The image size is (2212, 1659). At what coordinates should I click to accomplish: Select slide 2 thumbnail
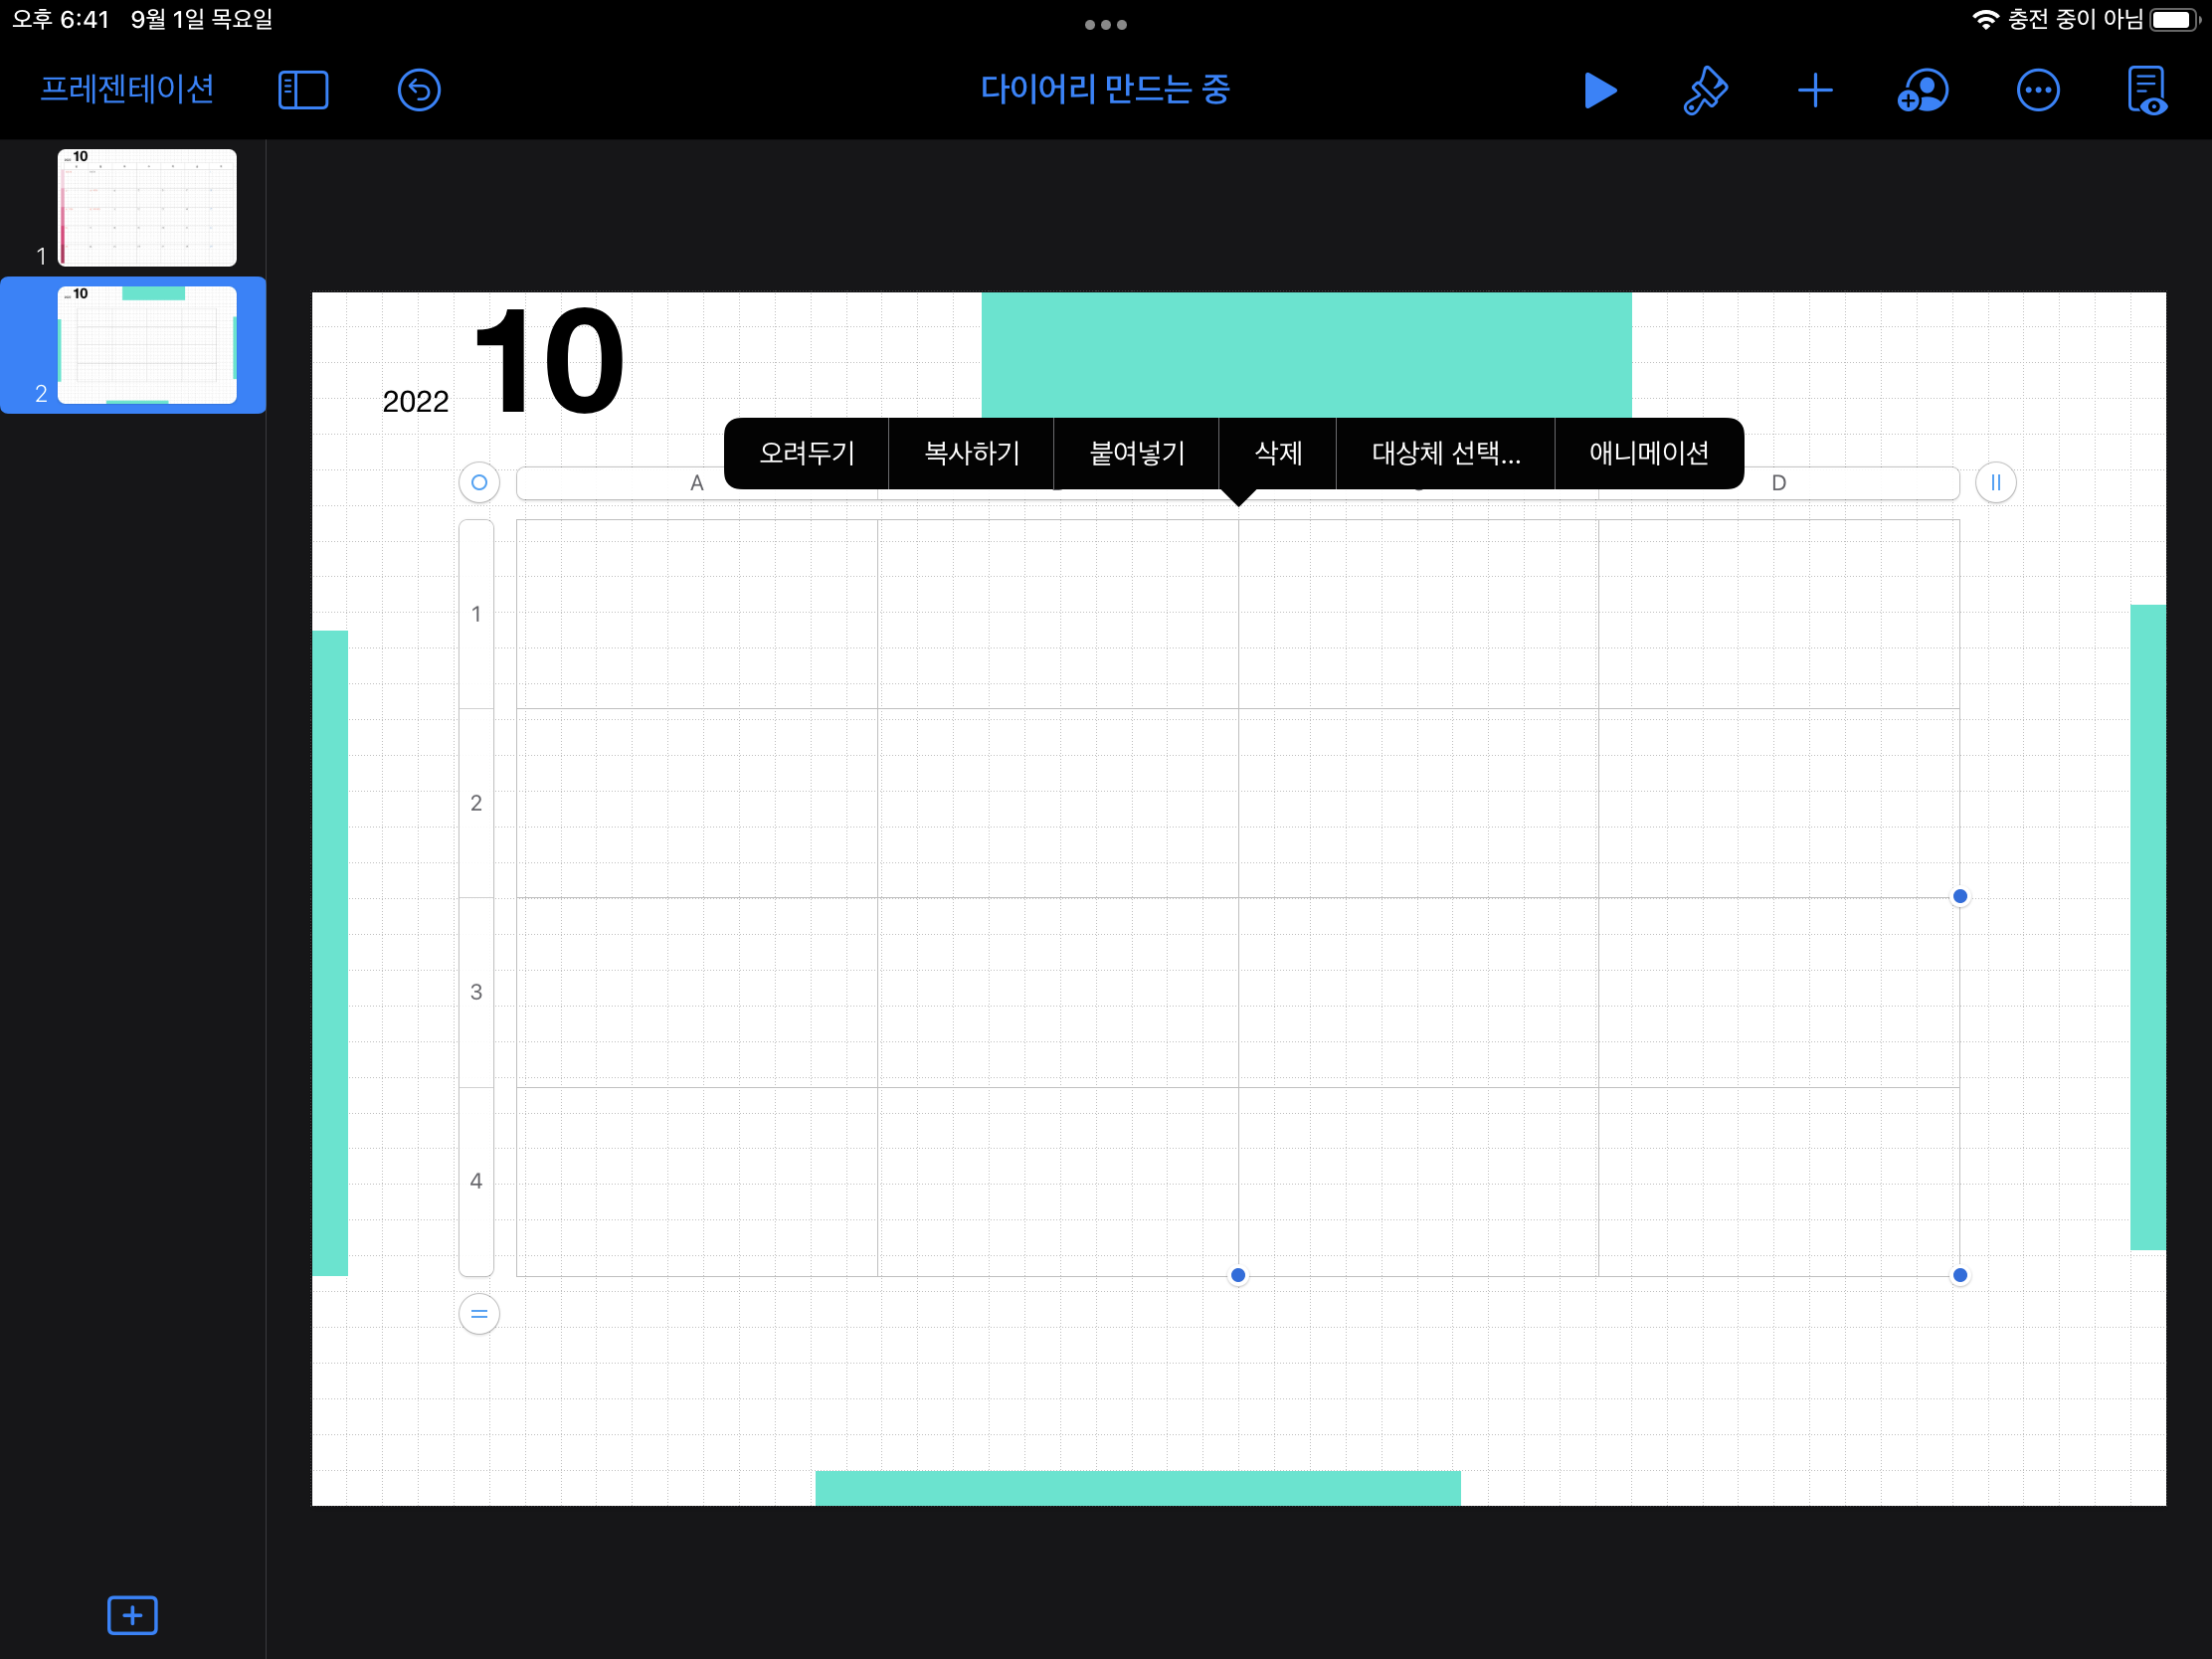pos(147,345)
